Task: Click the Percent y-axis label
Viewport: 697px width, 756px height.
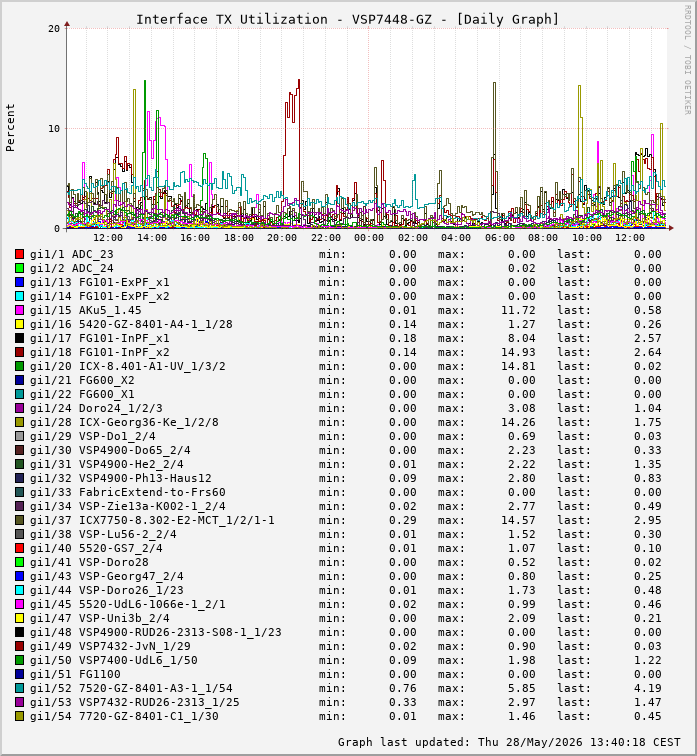Action: click(10, 127)
